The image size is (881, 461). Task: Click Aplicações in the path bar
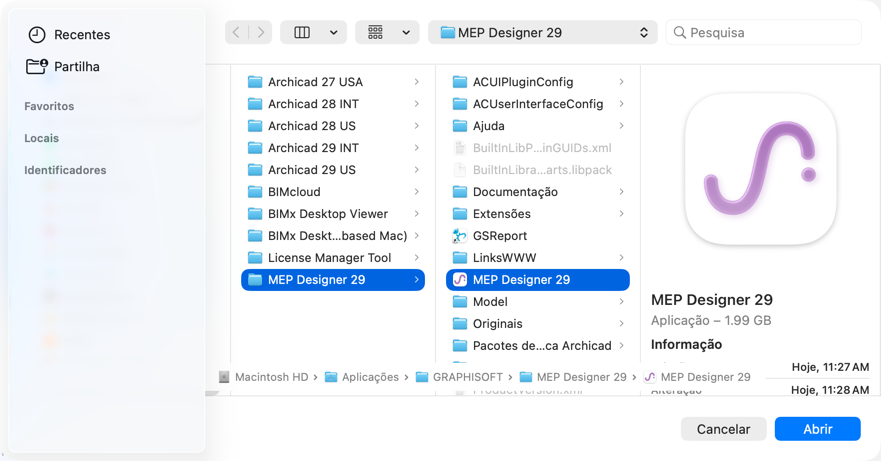coord(362,377)
